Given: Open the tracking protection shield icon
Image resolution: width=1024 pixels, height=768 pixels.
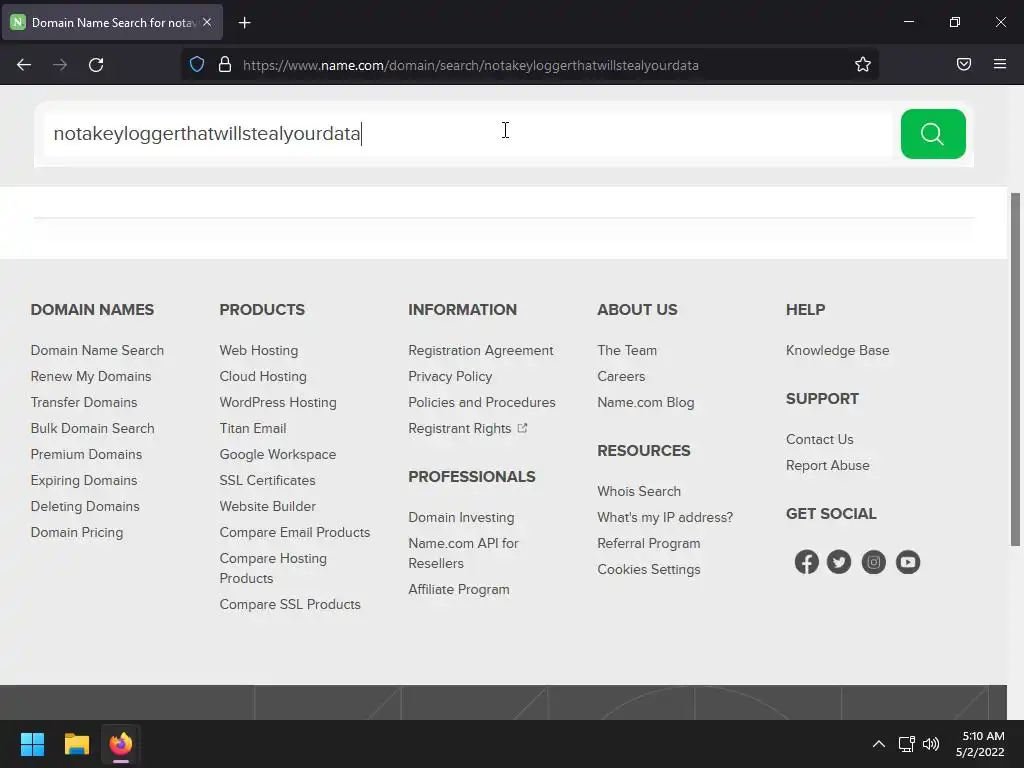Looking at the screenshot, I should coord(197,64).
